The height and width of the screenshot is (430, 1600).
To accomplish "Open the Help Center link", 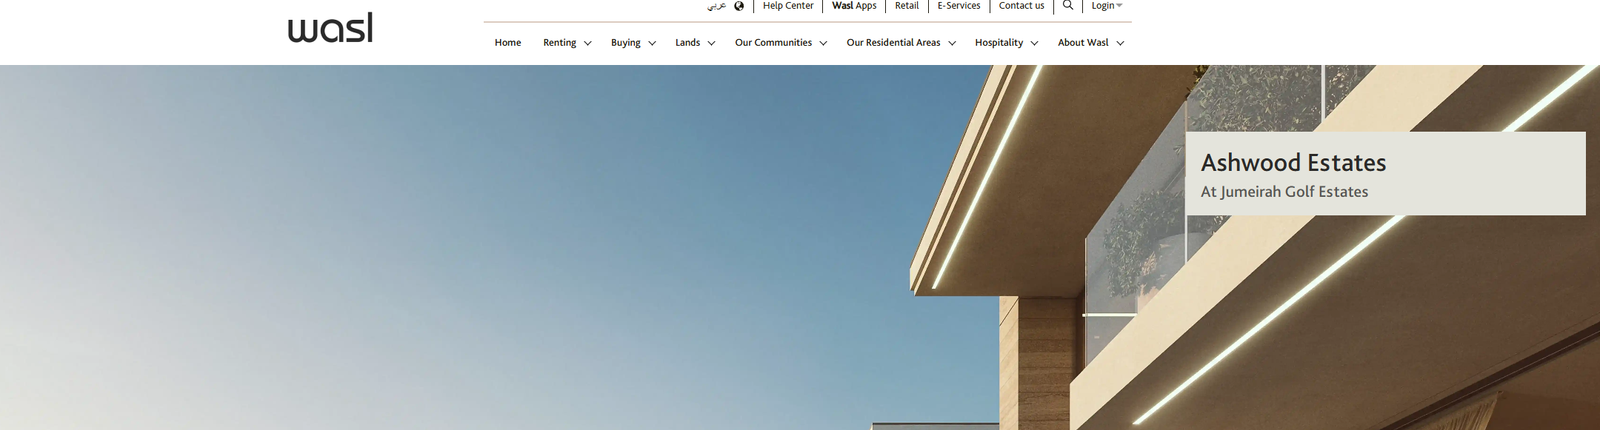I will click(x=788, y=6).
